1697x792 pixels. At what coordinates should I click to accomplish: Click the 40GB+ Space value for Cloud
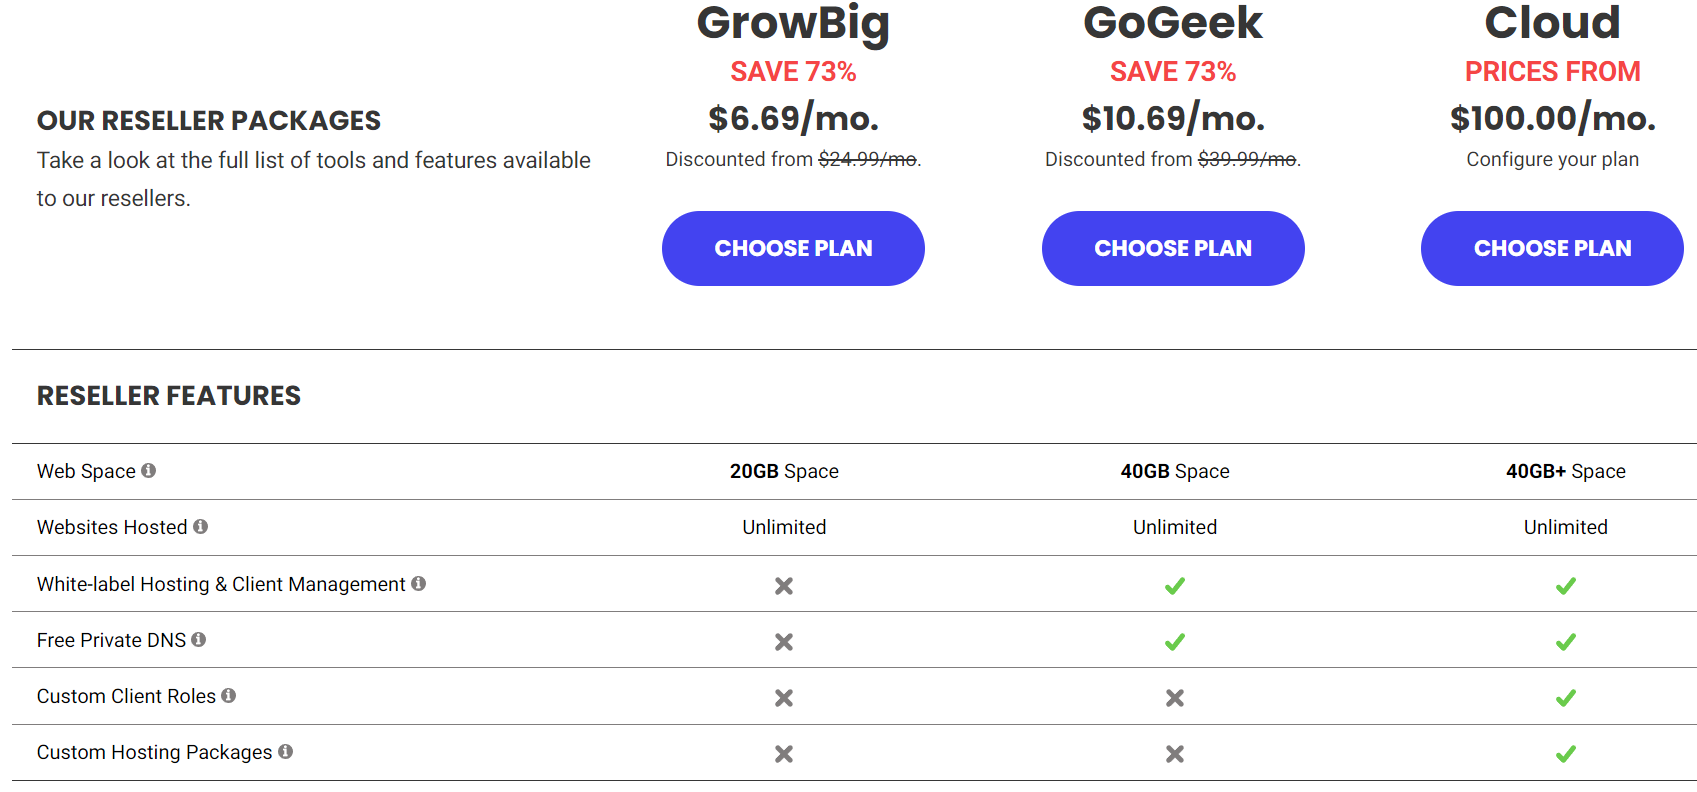[x=1566, y=471]
